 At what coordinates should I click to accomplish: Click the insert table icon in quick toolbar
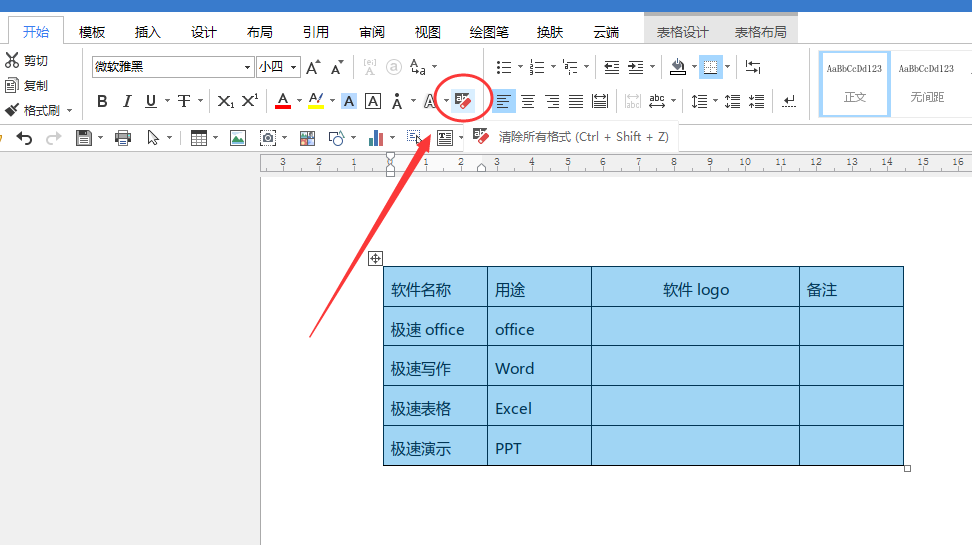point(199,138)
